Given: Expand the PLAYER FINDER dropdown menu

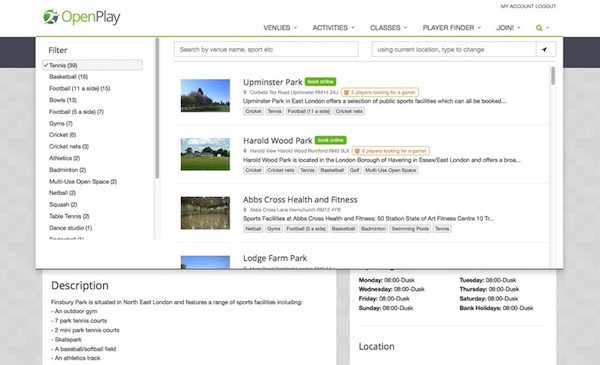Looking at the screenshot, I should point(452,28).
